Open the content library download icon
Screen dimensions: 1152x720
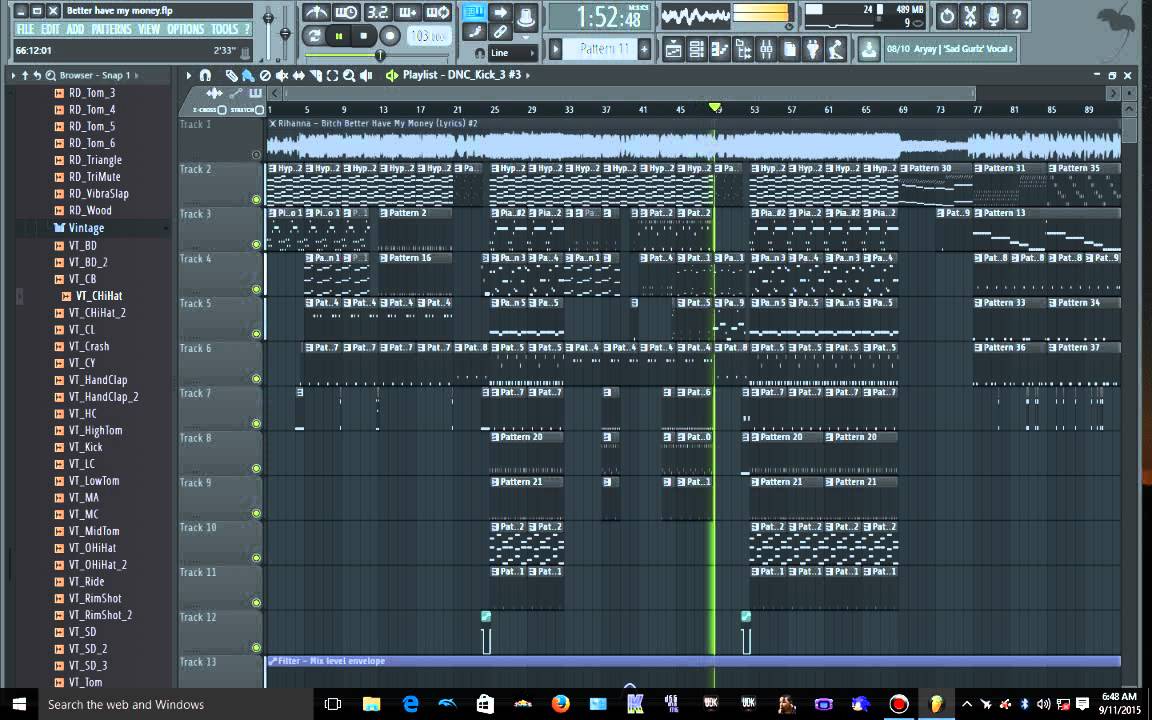[x=868, y=49]
